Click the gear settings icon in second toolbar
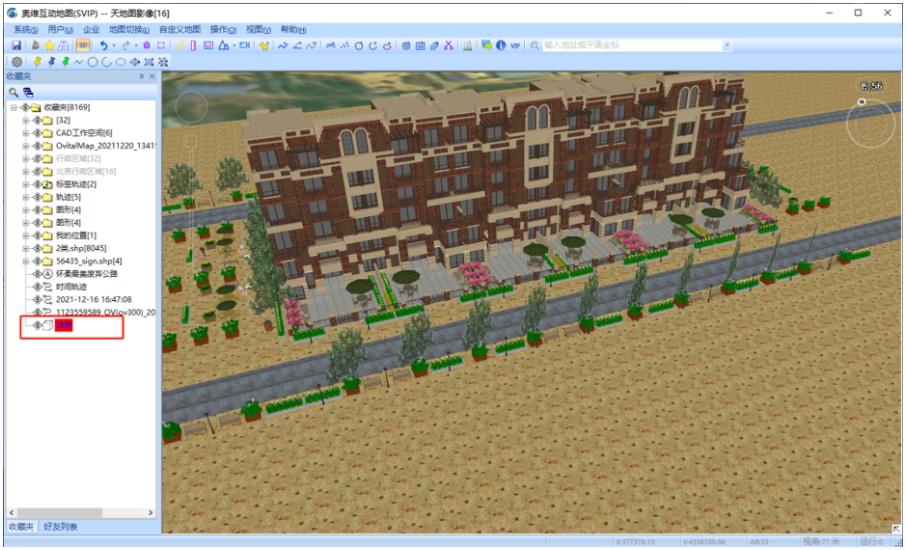 [x=17, y=61]
